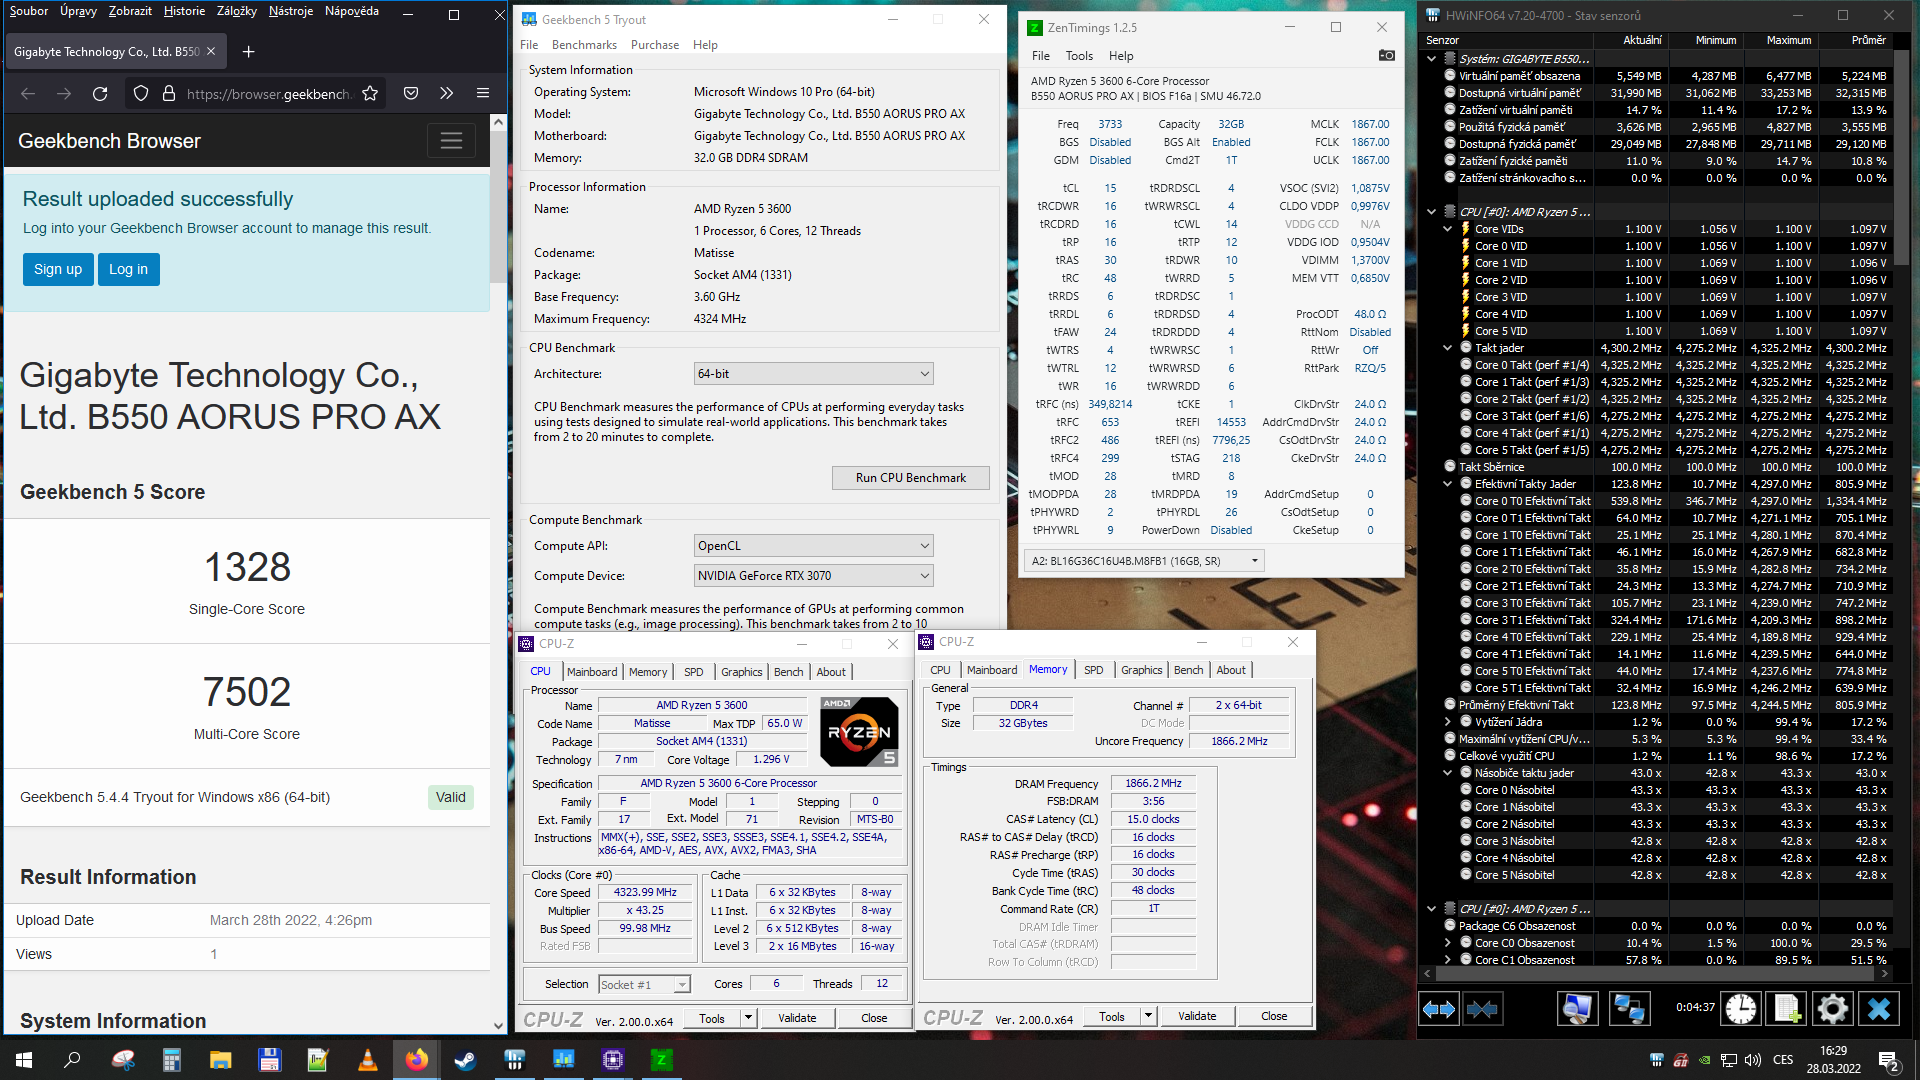Show more Firefox toolbar tools chevron
This screenshot has height=1080, width=1920.
point(447,93)
